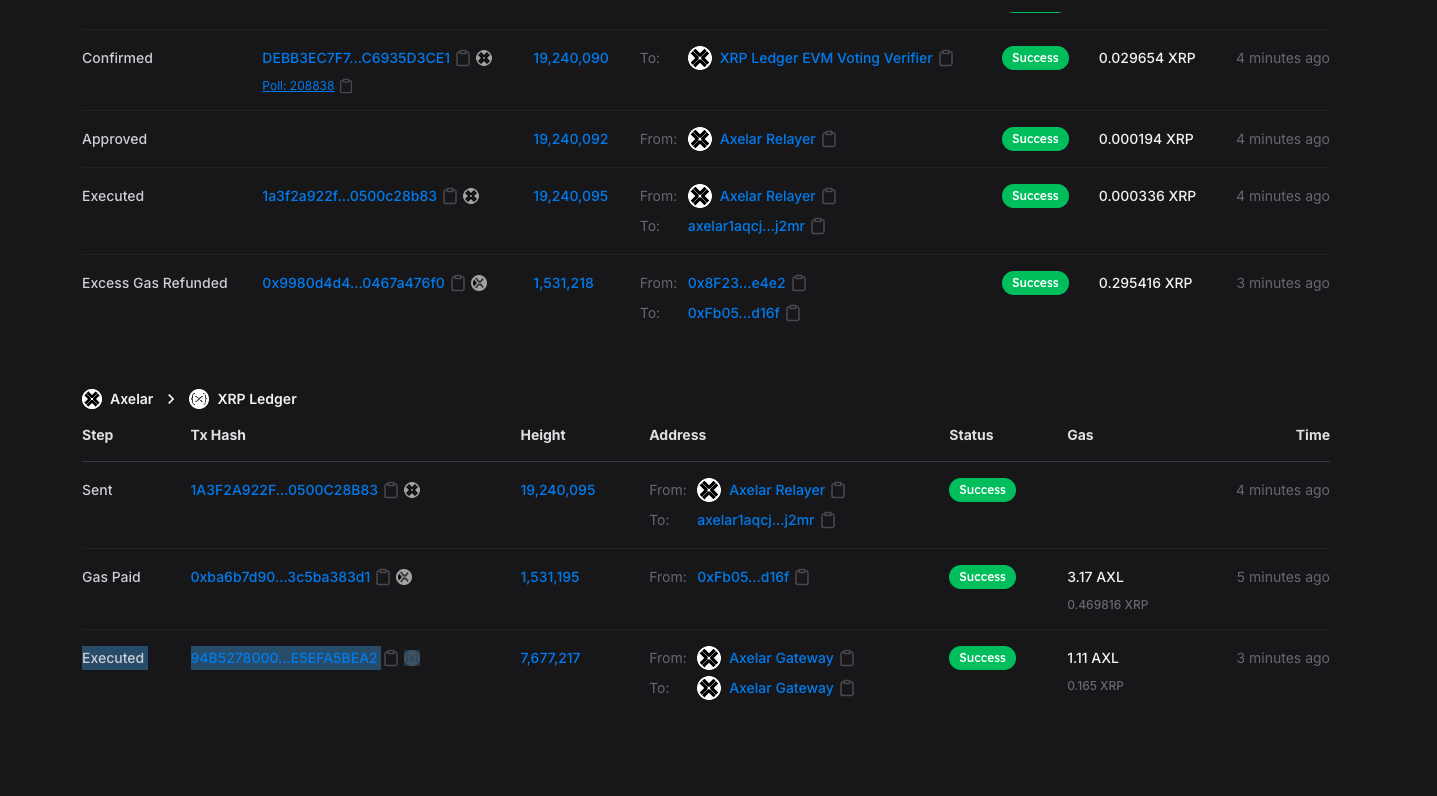Image resolution: width=1437 pixels, height=796 pixels.
Task: Open block height 19,240,090
Action: (571, 58)
